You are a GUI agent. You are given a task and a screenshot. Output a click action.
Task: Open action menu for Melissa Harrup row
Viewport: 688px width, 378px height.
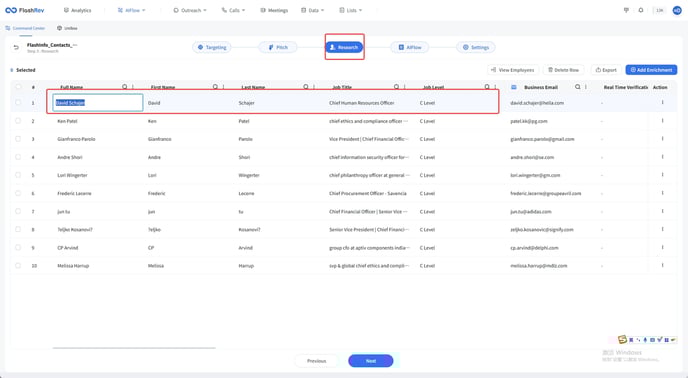pyautogui.click(x=663, y=265)
